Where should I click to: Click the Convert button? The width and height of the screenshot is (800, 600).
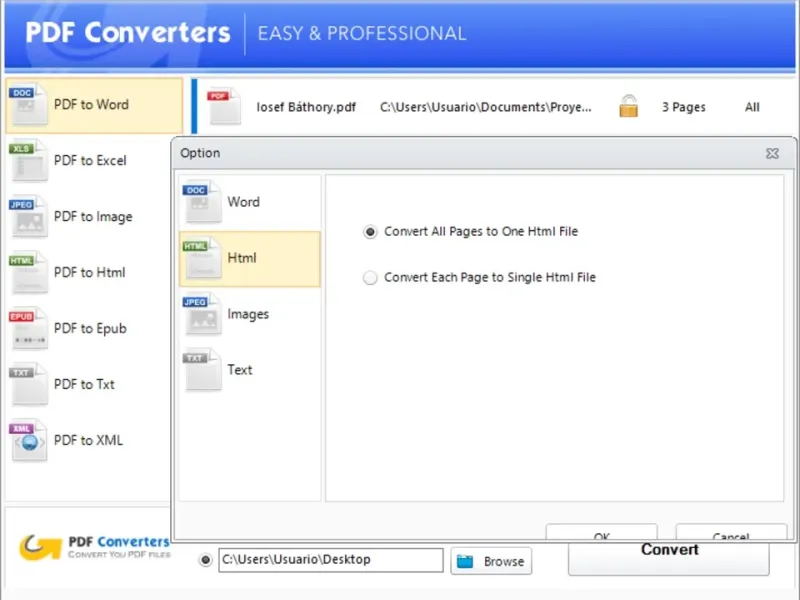(669, 558)
